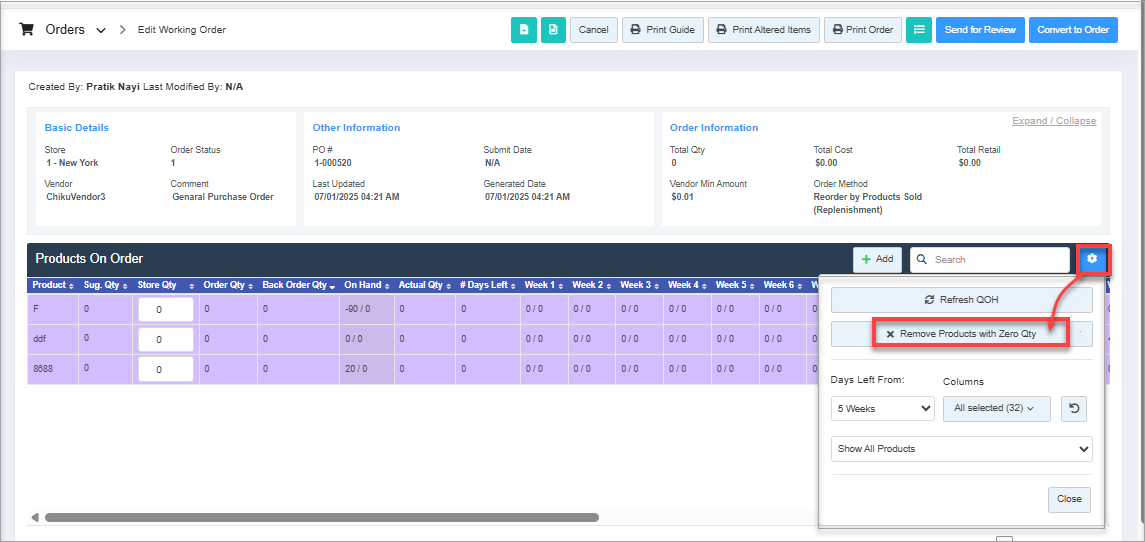Viewport: 1145px width, 542px height.
Task: Open the Orders menu chevron
Action: [101, 30]
